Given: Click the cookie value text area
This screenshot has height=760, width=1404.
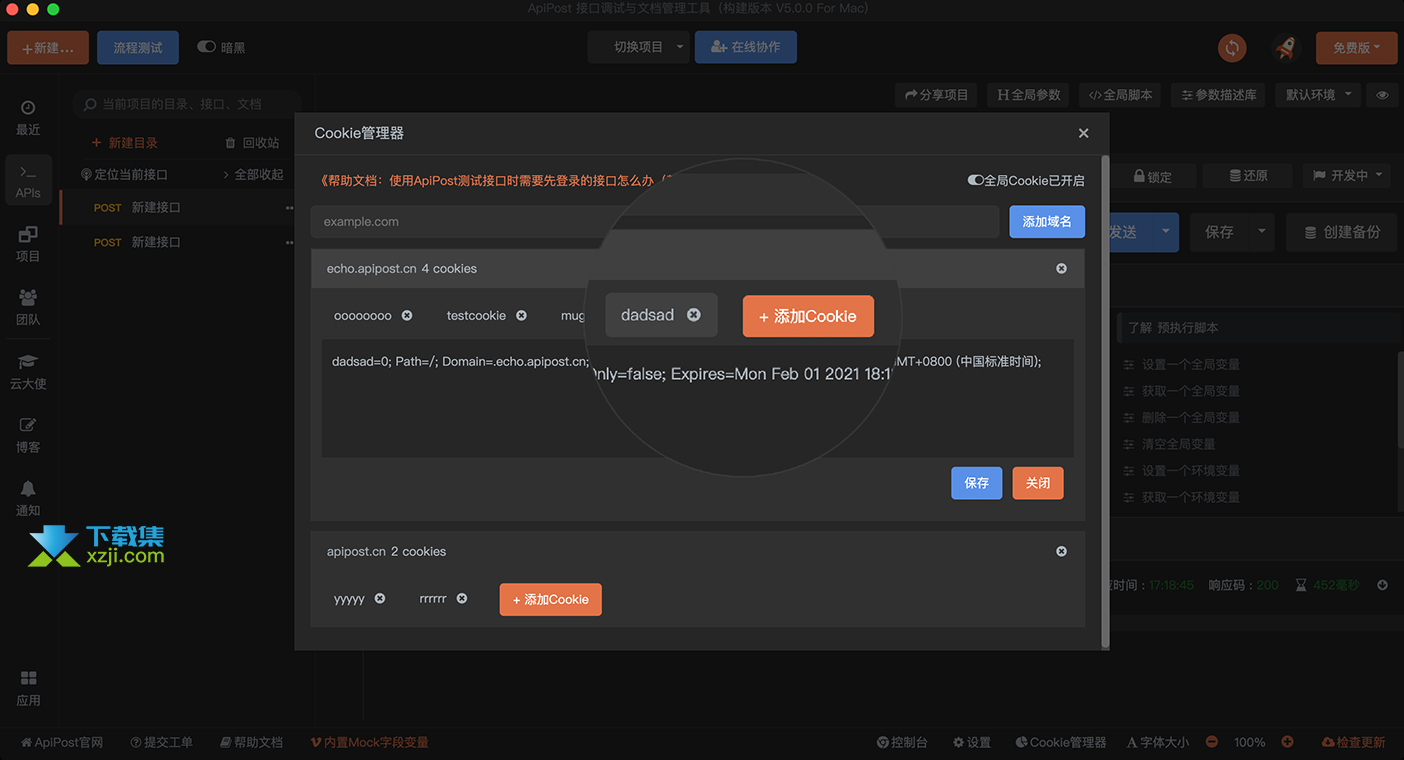Looking at the screenshot, I should coord(698,398).
